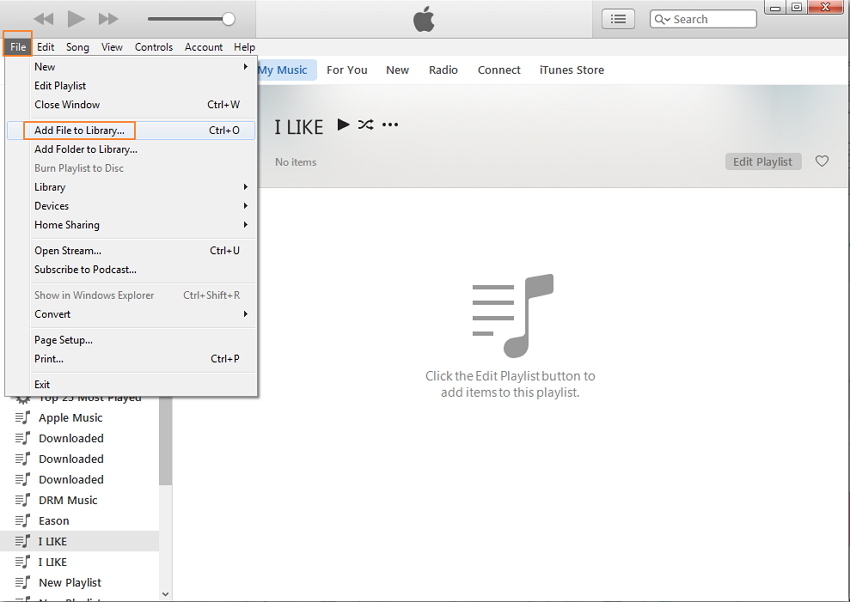Open the three-dot more options for playlist
Viewport: 850px width, 602px height.
(390, 125)
